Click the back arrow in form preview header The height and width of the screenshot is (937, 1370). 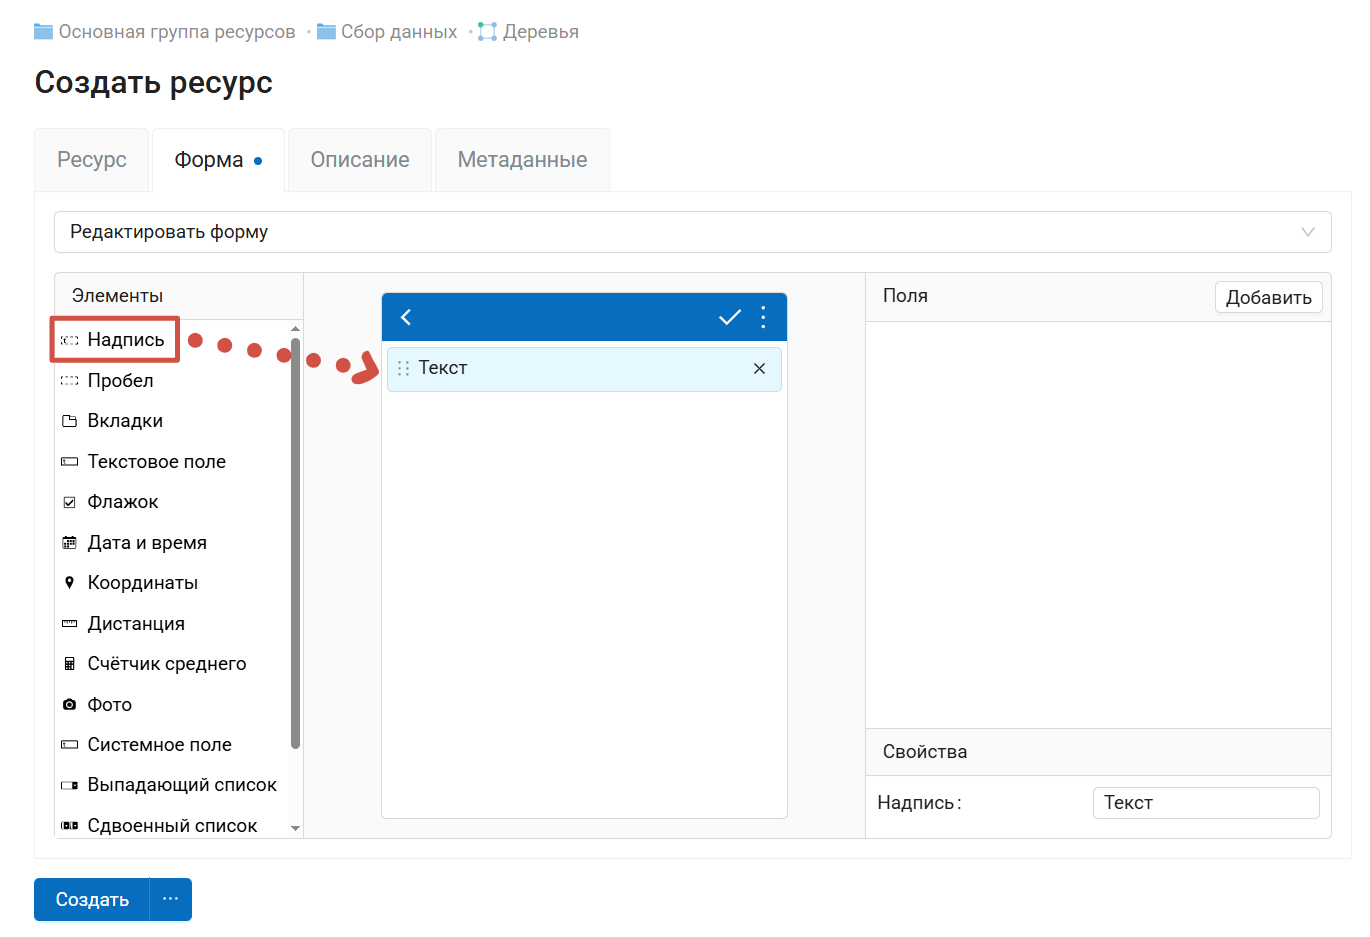(x=406, y=317)
